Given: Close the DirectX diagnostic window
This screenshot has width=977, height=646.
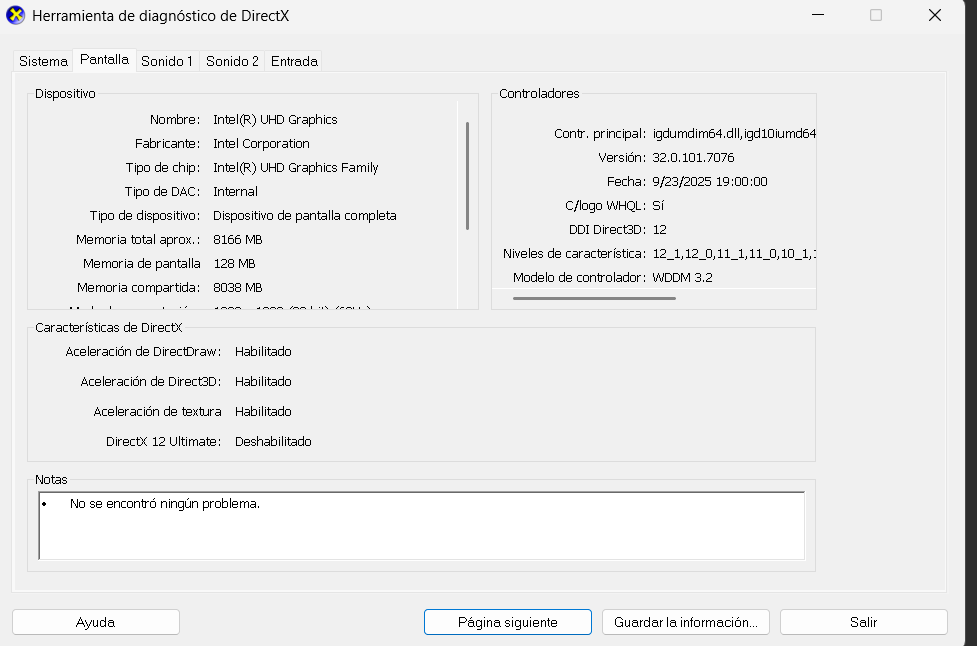Looking at the screenshot, I should (935, 15).
